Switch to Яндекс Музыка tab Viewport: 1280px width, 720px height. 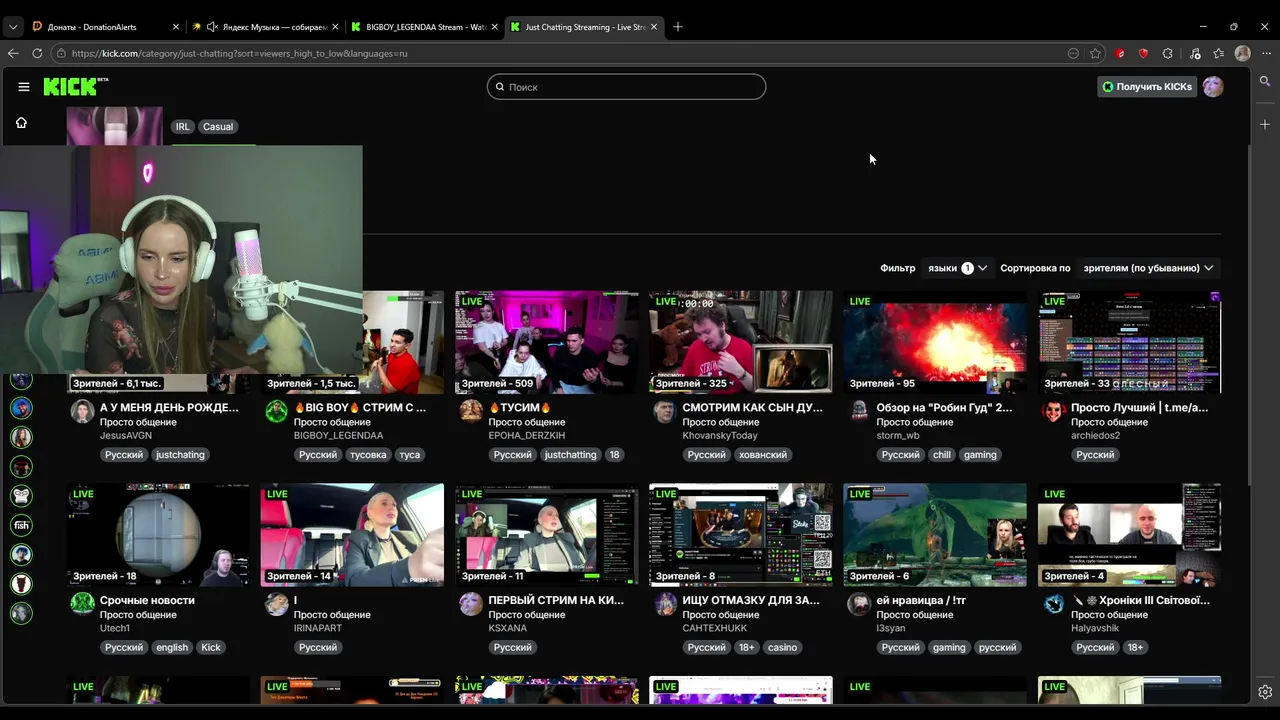pos(265,27)
